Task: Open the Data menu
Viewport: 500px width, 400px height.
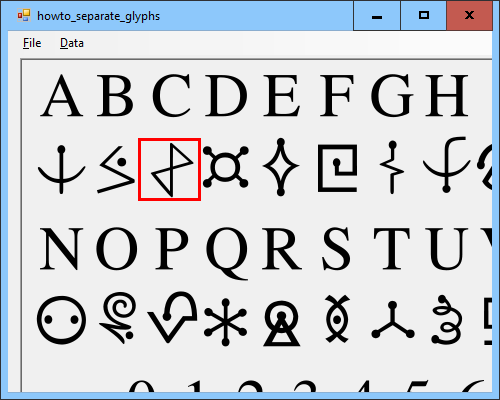Action: point(72,43)
